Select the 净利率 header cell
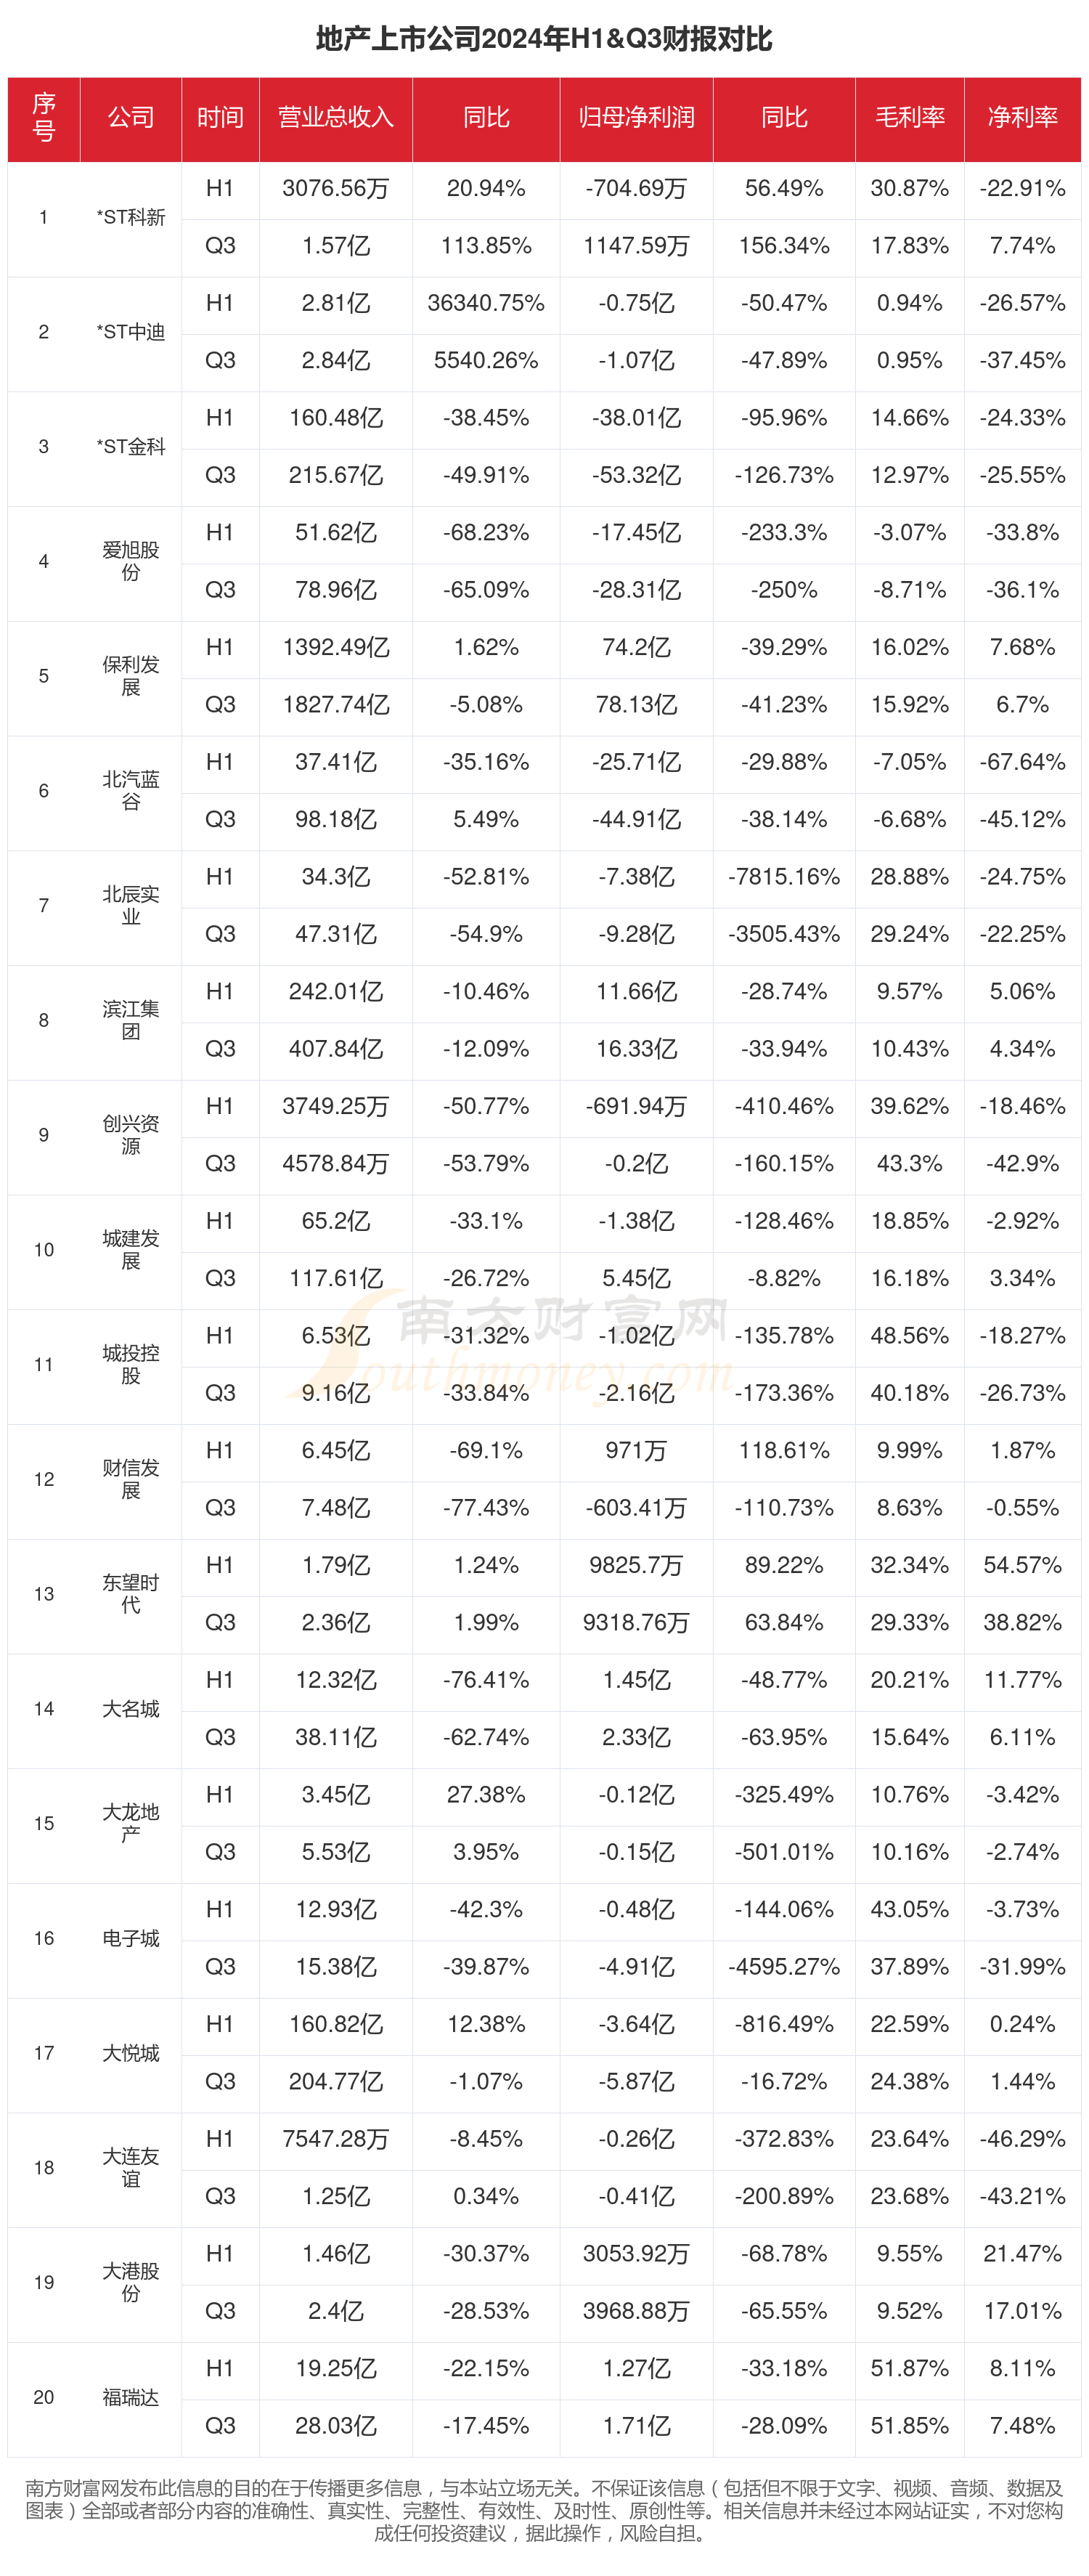Viewport: 1089px width, 2576px height. (x=1022, y=118)
